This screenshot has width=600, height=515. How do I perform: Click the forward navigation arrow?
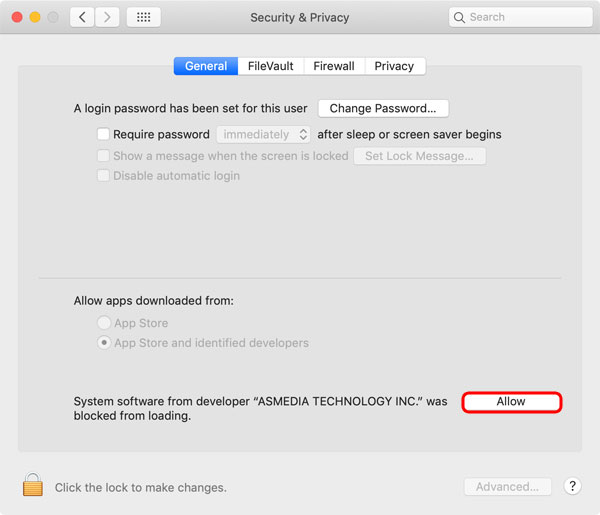pos(107,17)
